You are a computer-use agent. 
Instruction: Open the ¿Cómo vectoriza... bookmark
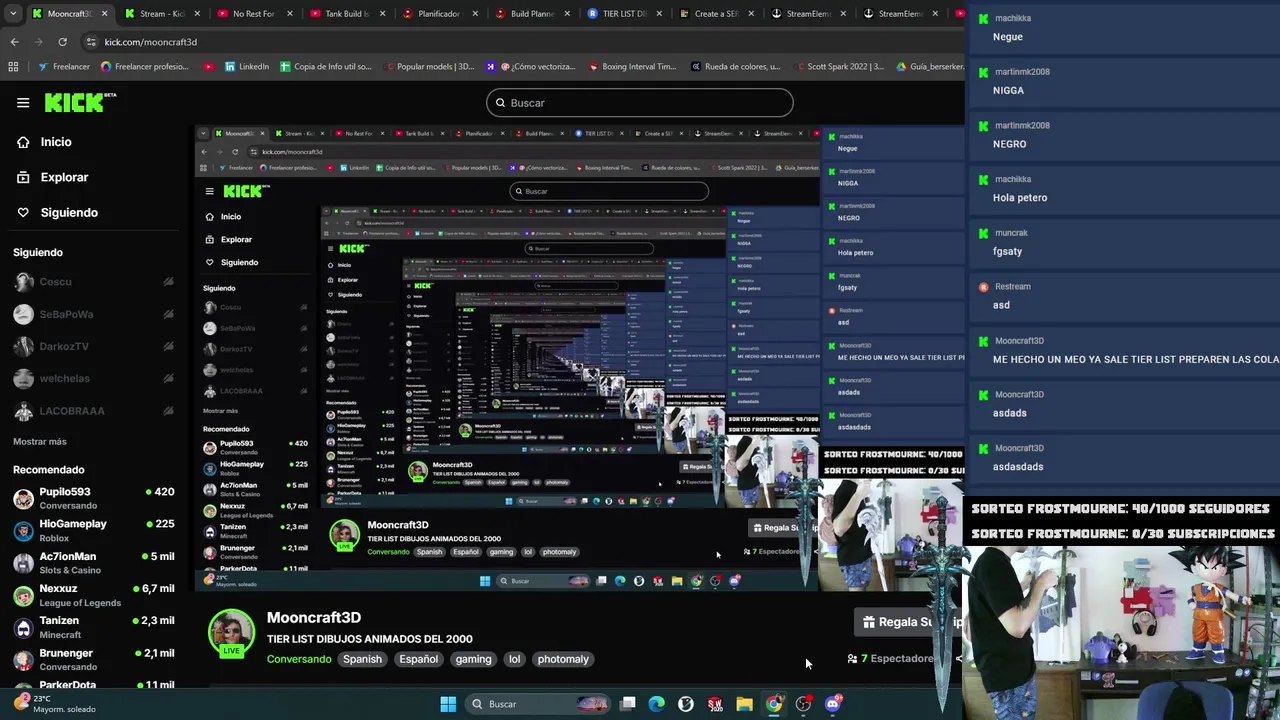click(530, 67)
